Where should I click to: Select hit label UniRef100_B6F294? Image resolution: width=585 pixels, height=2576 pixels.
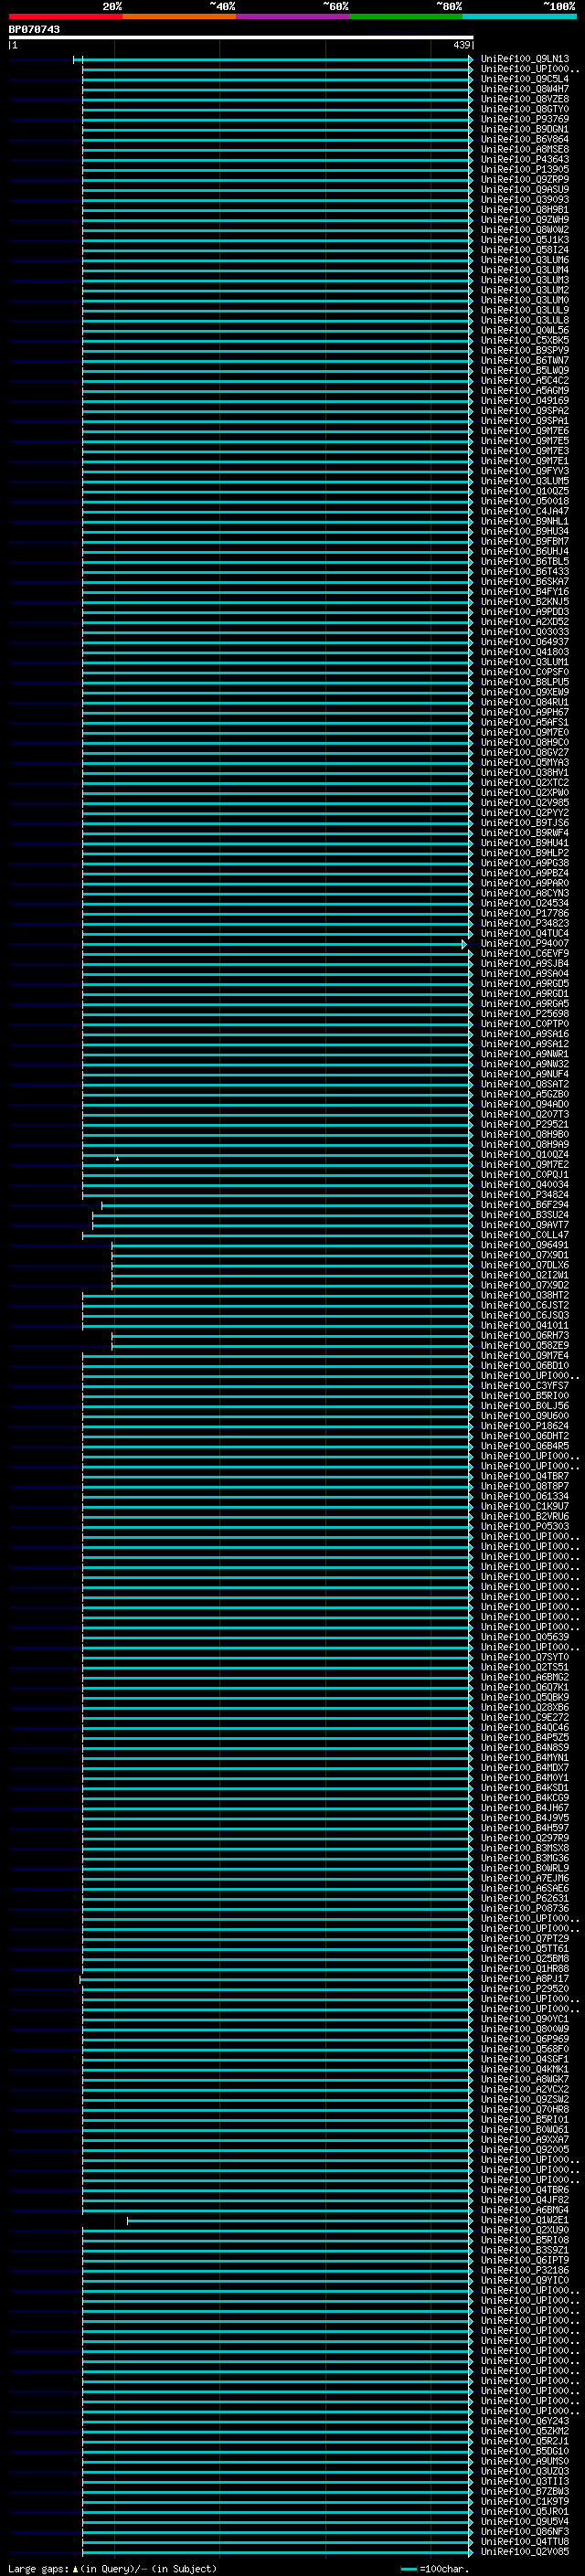click(x=525, y=1205)
